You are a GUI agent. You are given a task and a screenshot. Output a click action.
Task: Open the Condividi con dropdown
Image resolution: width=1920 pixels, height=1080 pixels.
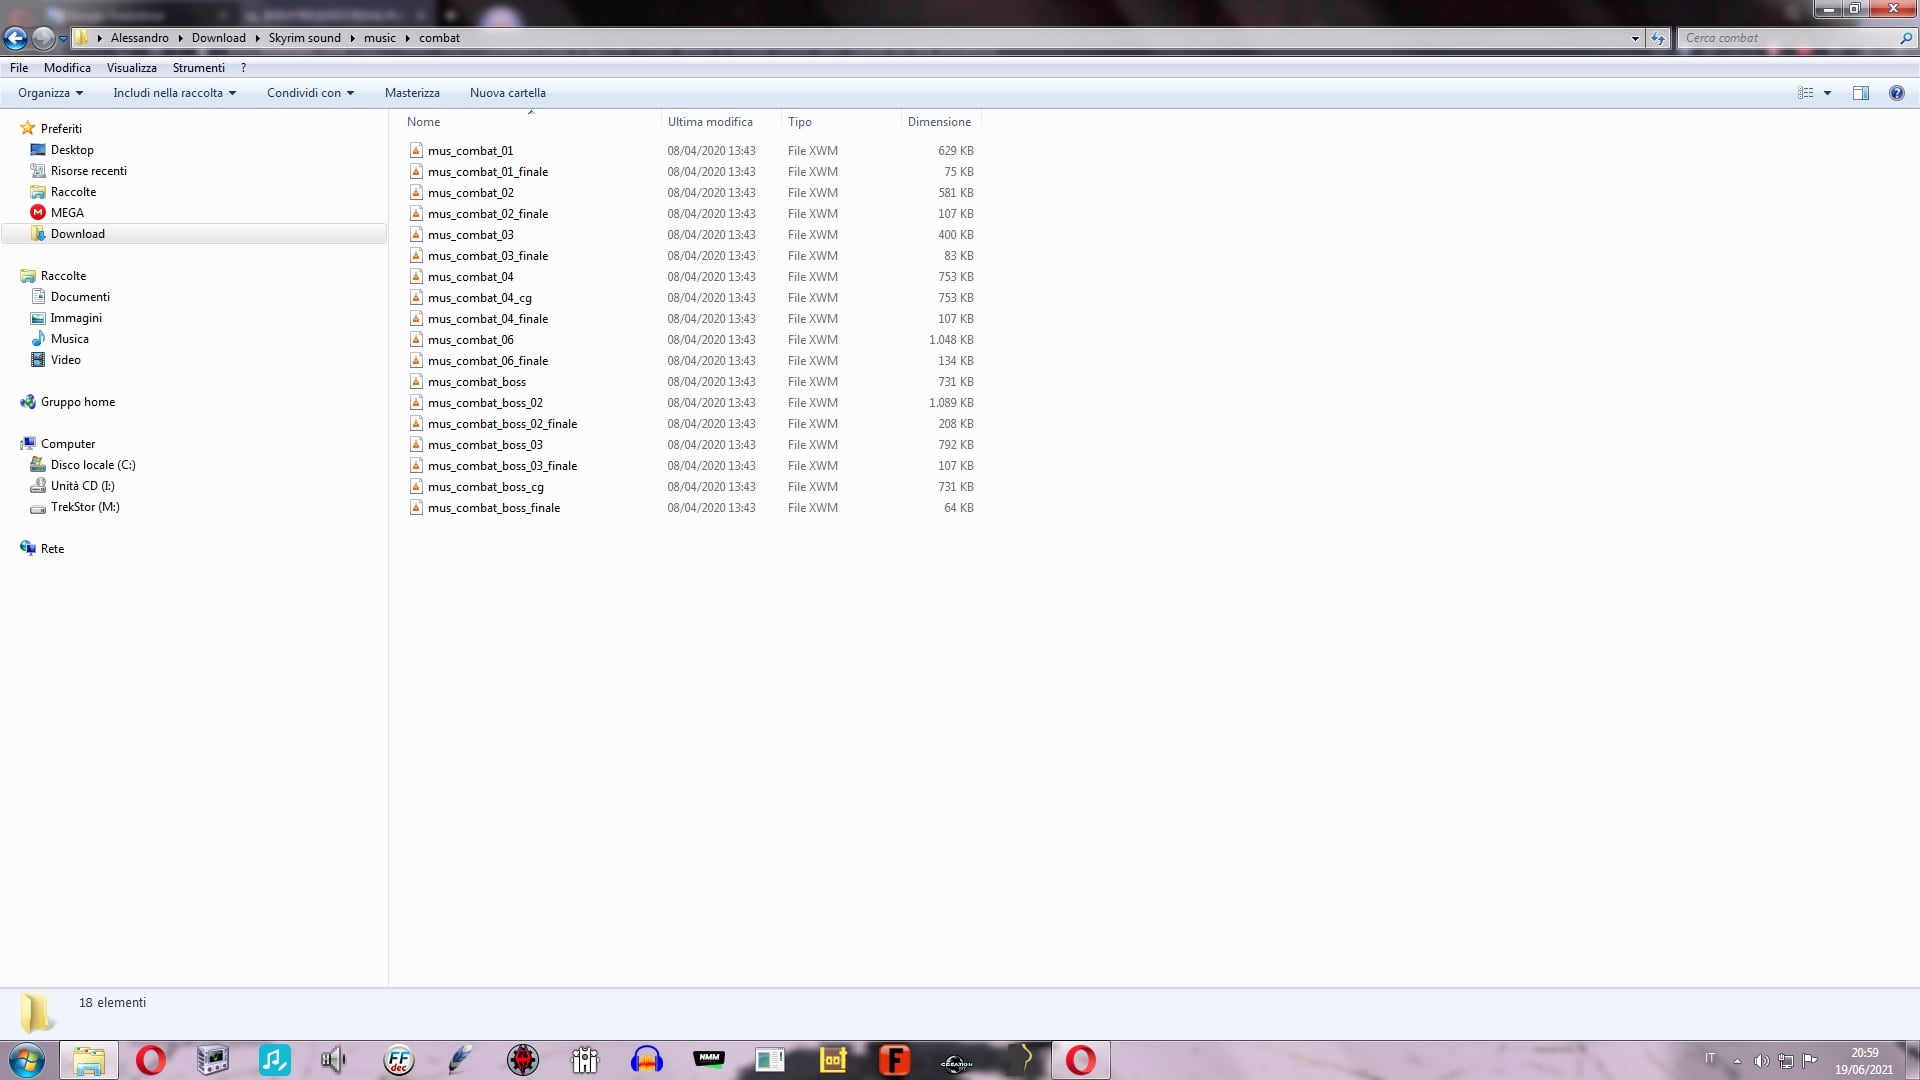tap(310, 93)
